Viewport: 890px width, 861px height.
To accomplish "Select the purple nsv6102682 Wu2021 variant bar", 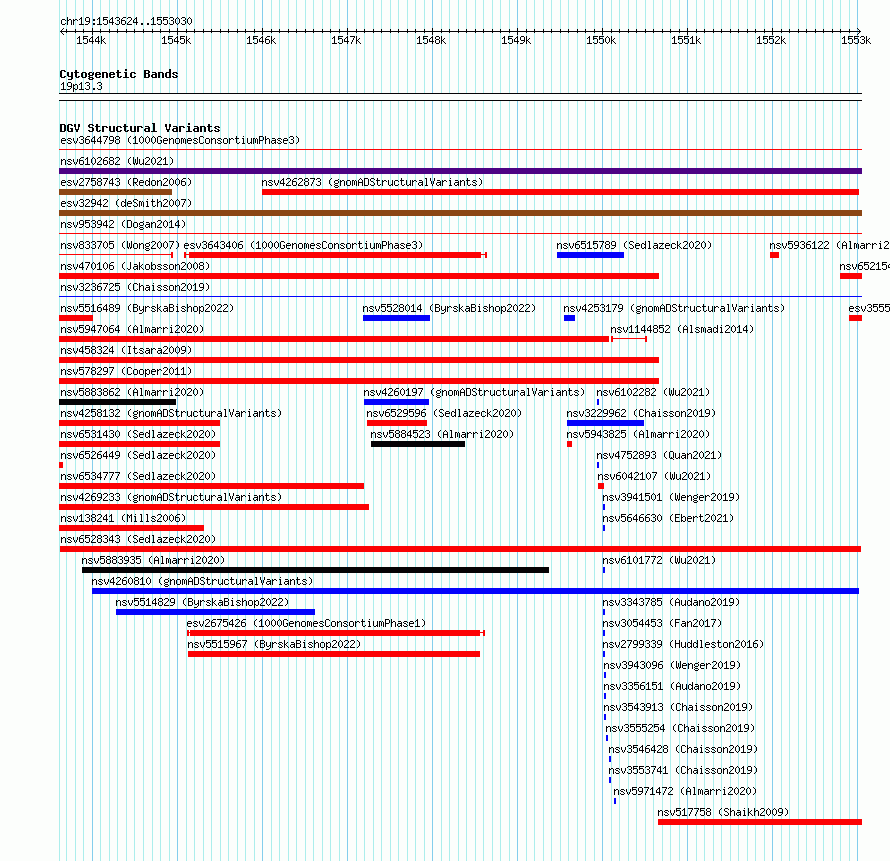I will (460, 171).
